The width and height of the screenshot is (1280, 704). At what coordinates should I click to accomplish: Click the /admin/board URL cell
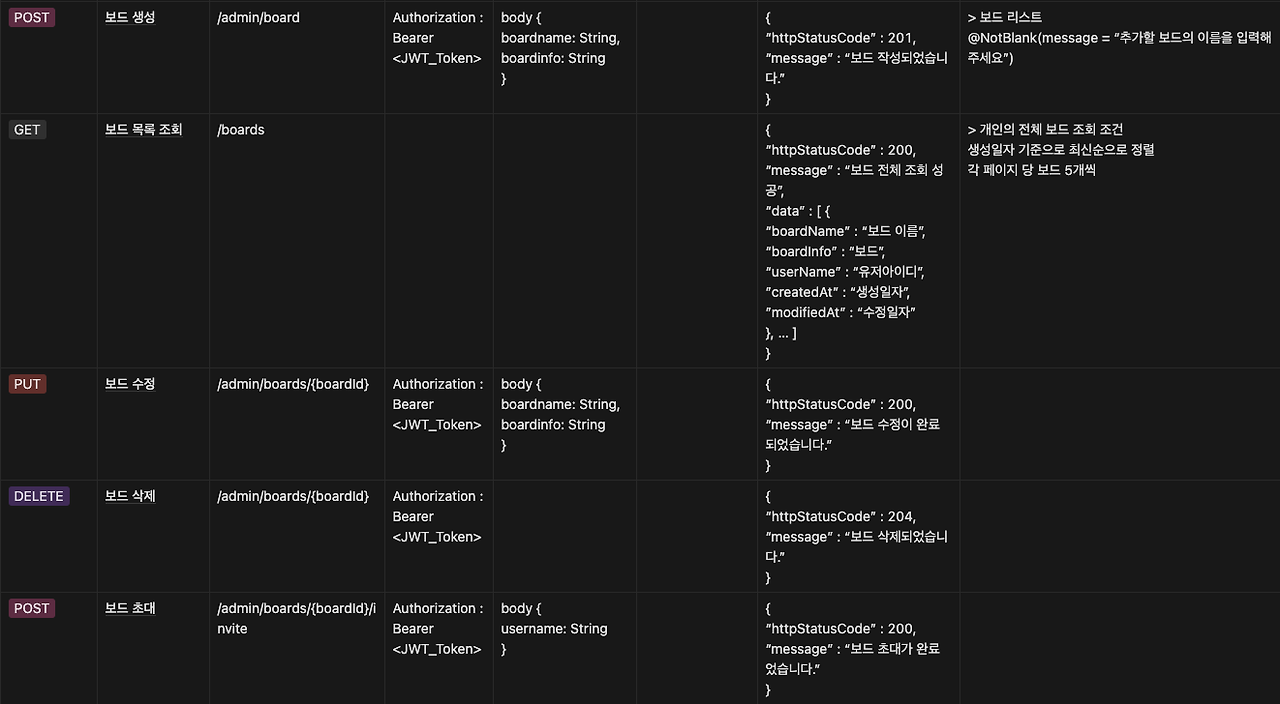(258, 17)
